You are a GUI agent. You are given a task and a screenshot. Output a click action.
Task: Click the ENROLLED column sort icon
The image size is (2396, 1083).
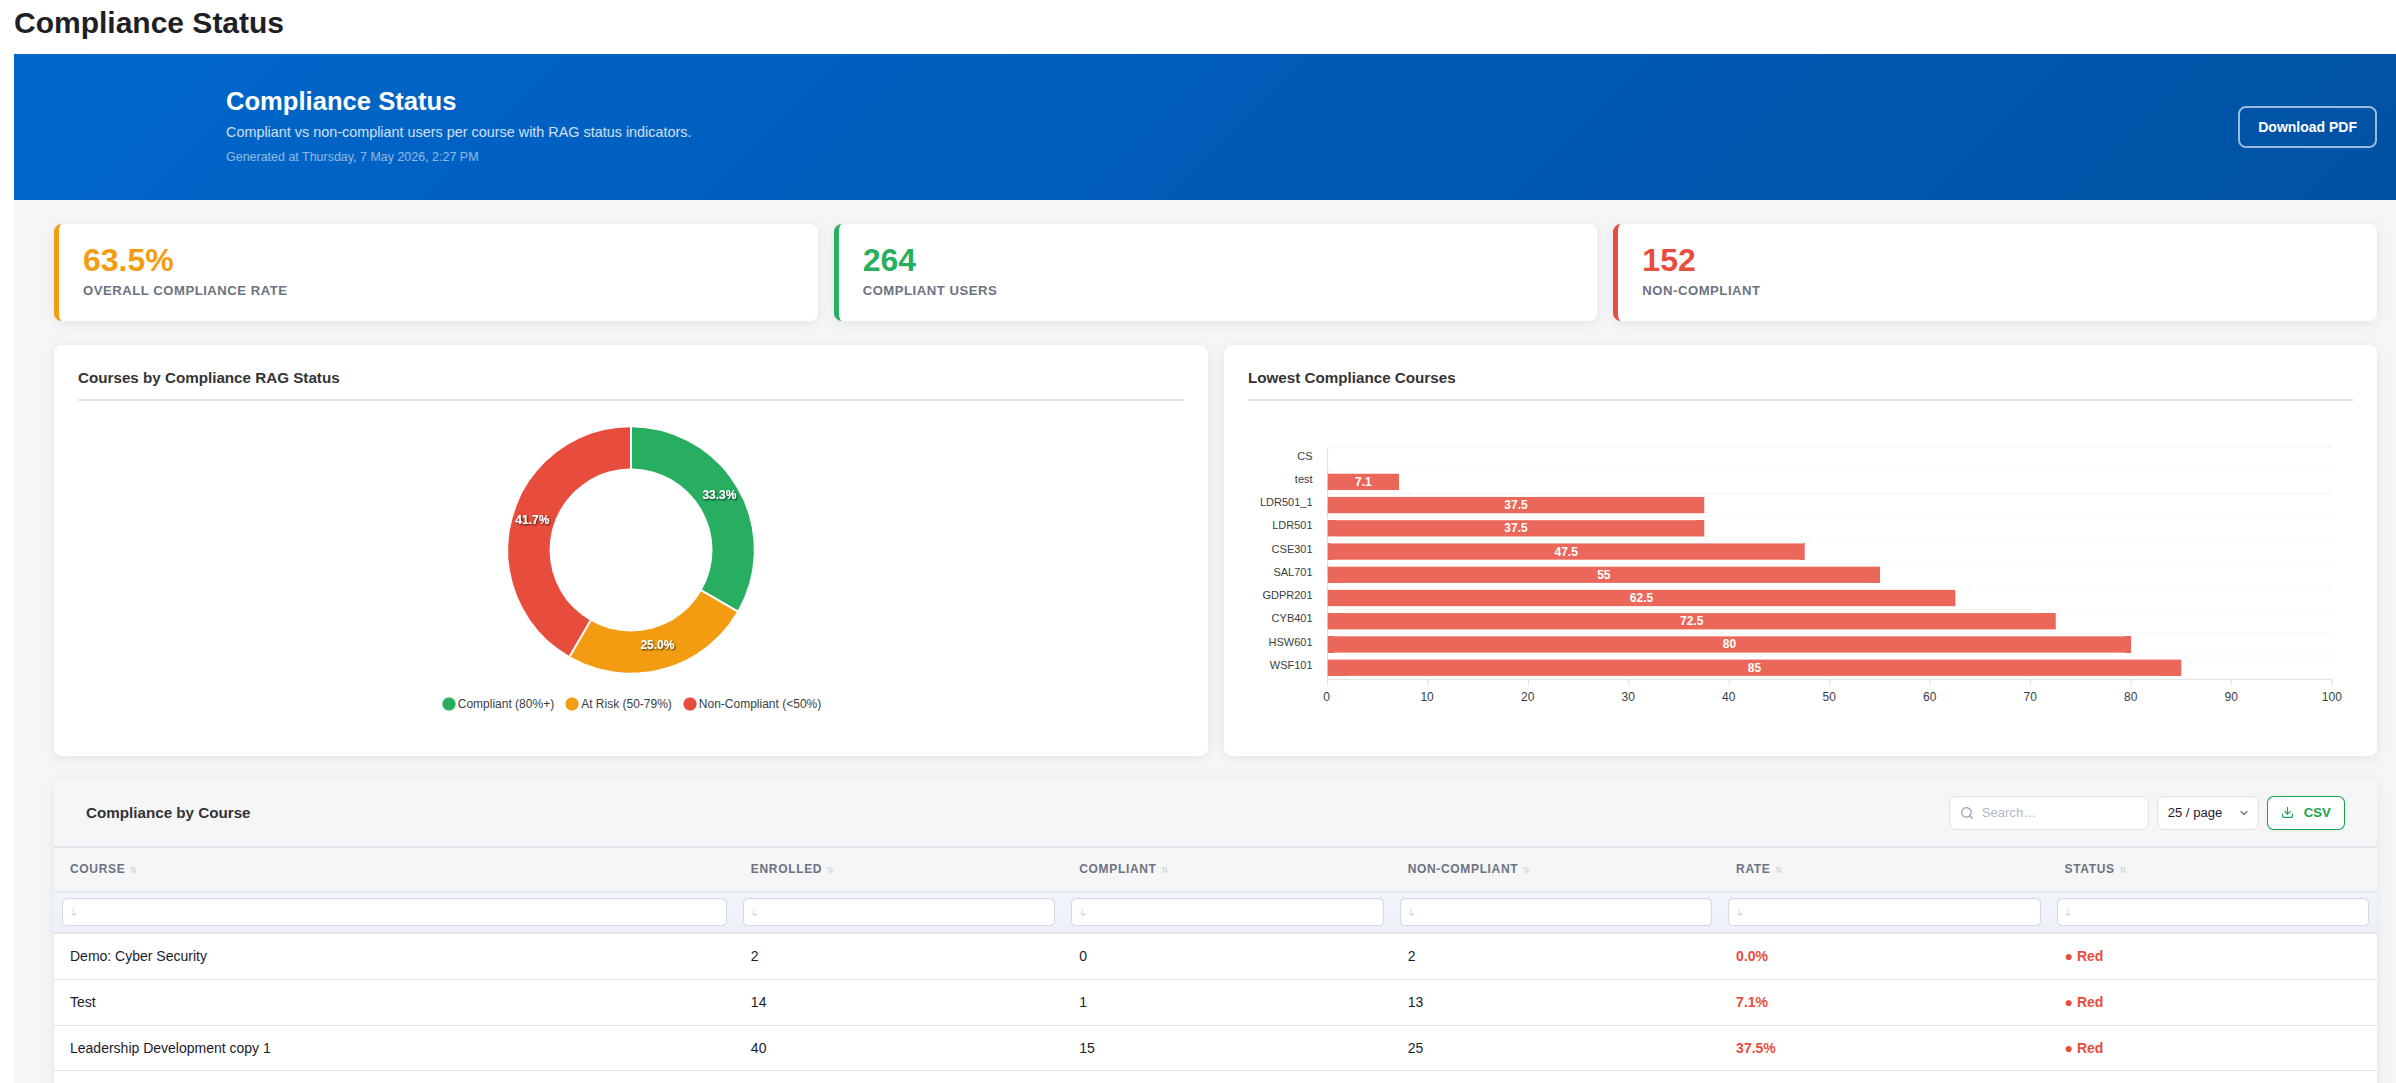click(x=830, y=870)
